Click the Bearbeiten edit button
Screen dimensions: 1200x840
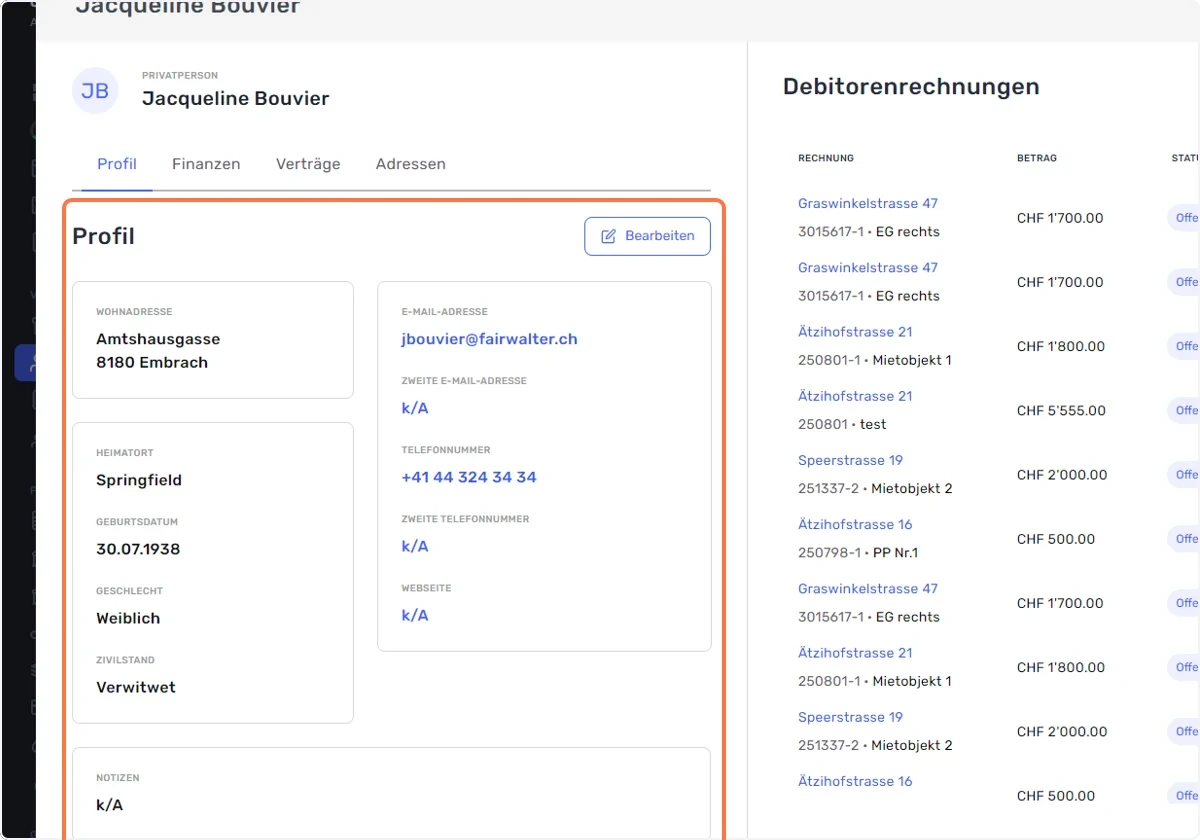click(x=647, y=236)
